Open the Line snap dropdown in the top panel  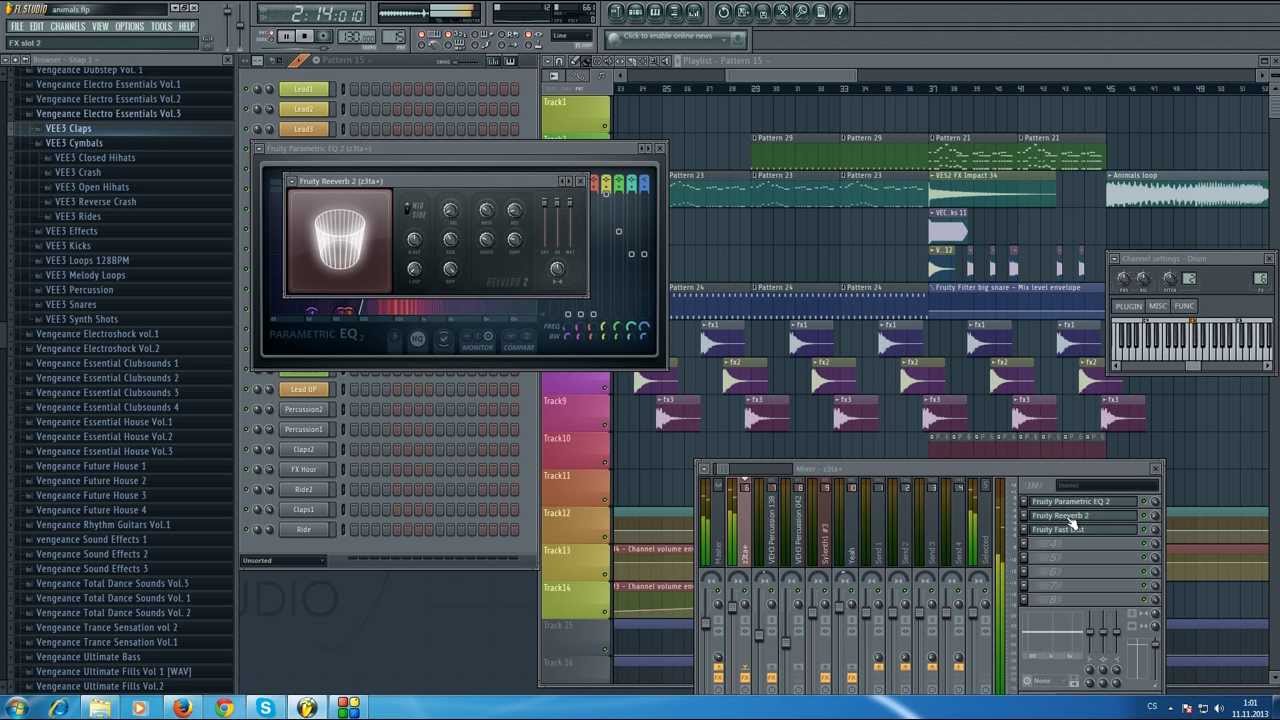pyautogui.click(x=571, y=36)
